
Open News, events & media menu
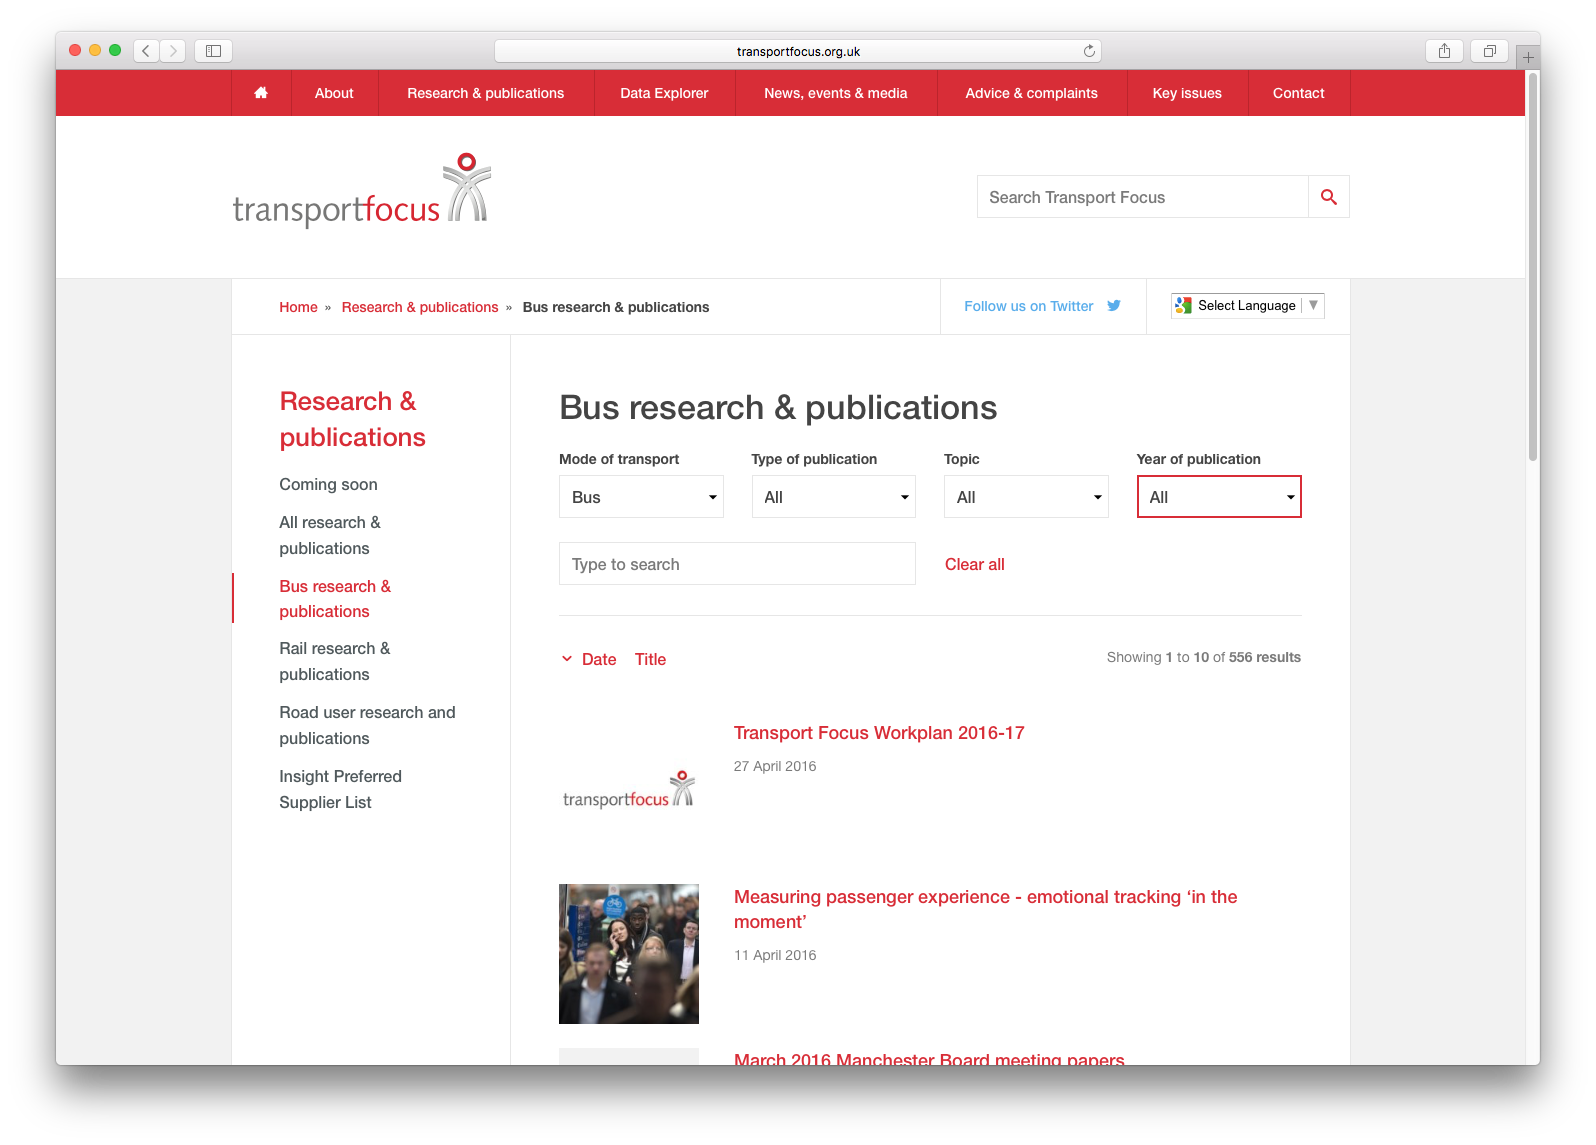(836, 93)
